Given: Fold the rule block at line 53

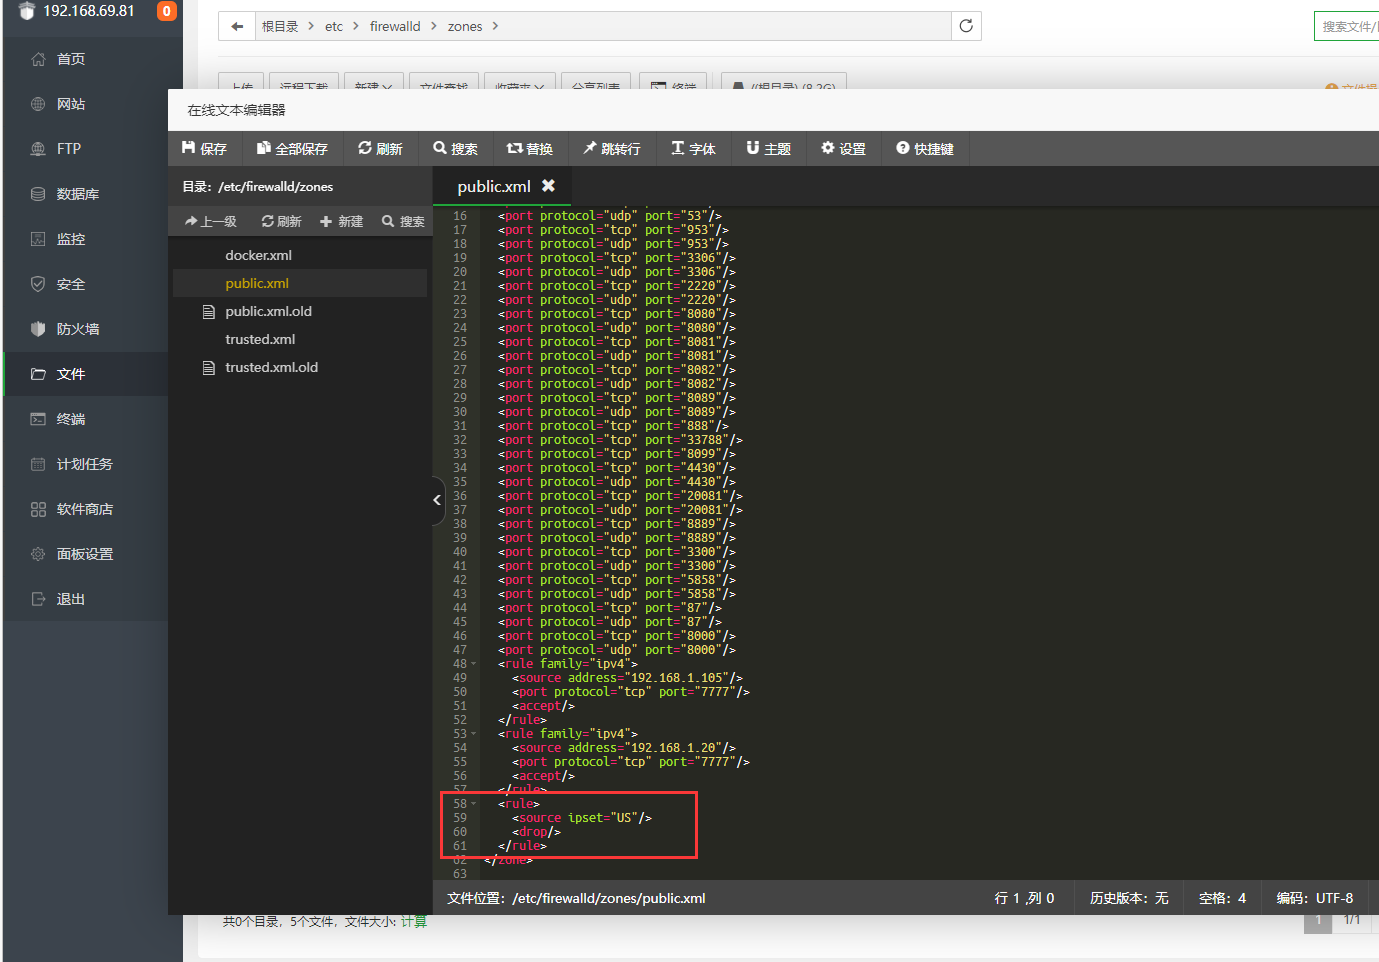Looking at the screenshot, I should tap(474, 734).
